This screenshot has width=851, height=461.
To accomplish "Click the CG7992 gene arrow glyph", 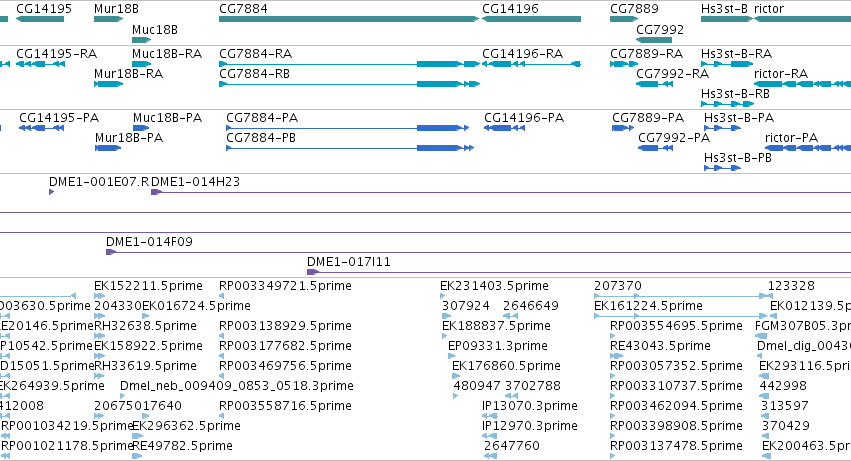I will click(x=654, y=40).
